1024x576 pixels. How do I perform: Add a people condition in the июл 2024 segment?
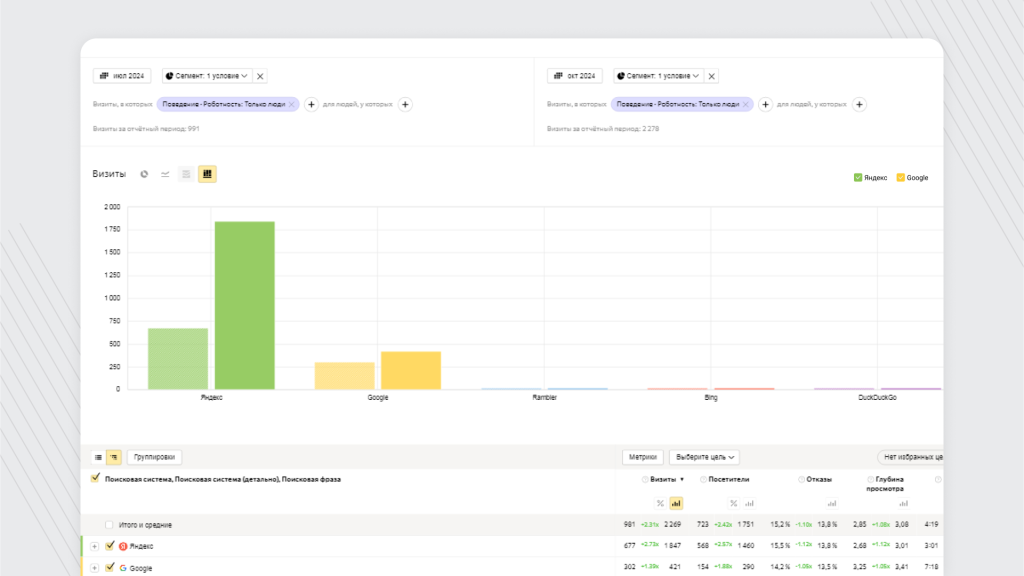[x=405, y=104]
